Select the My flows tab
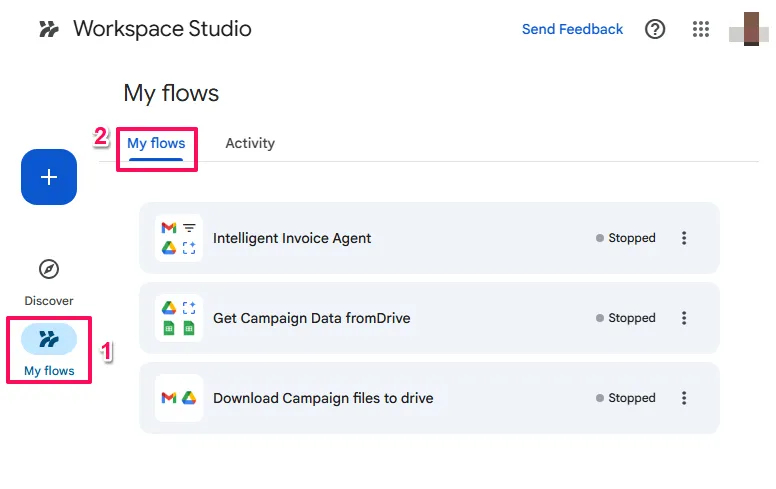Viewport: 776px width, 489px height. click(x=156, y=143)
